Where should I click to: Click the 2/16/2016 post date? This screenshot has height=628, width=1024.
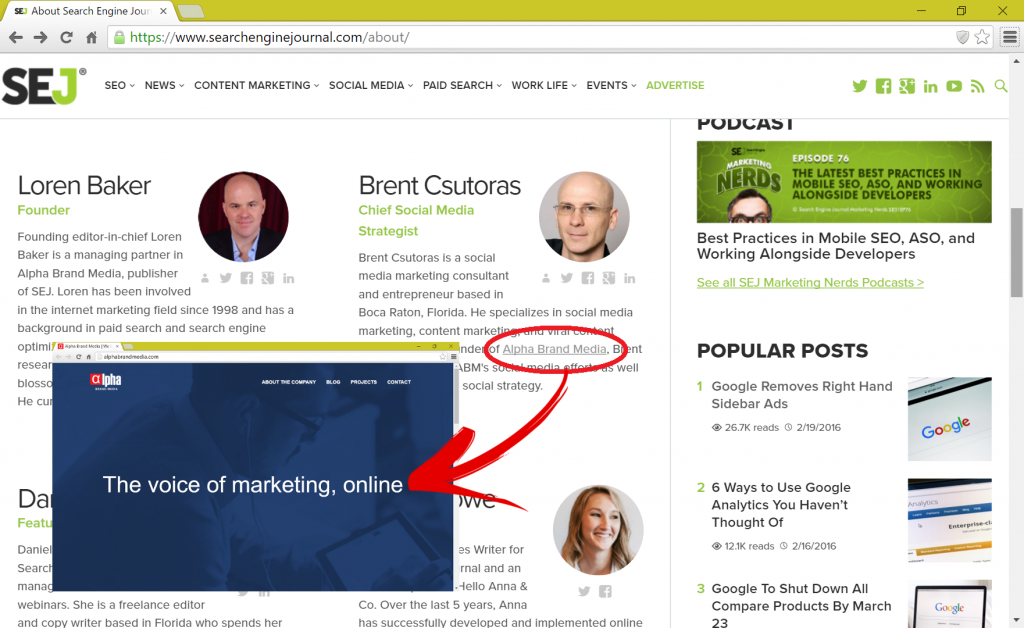[814, 546]
